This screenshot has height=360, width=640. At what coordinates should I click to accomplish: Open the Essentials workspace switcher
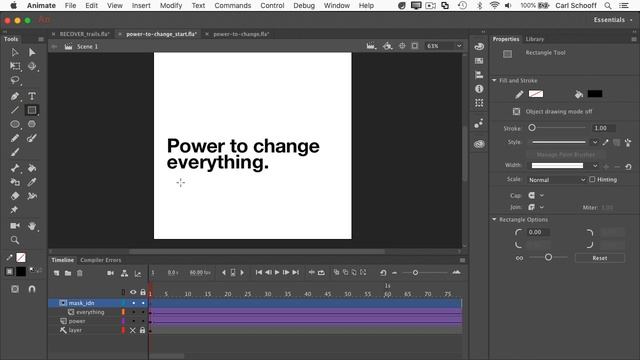click(x=613, y=20)
